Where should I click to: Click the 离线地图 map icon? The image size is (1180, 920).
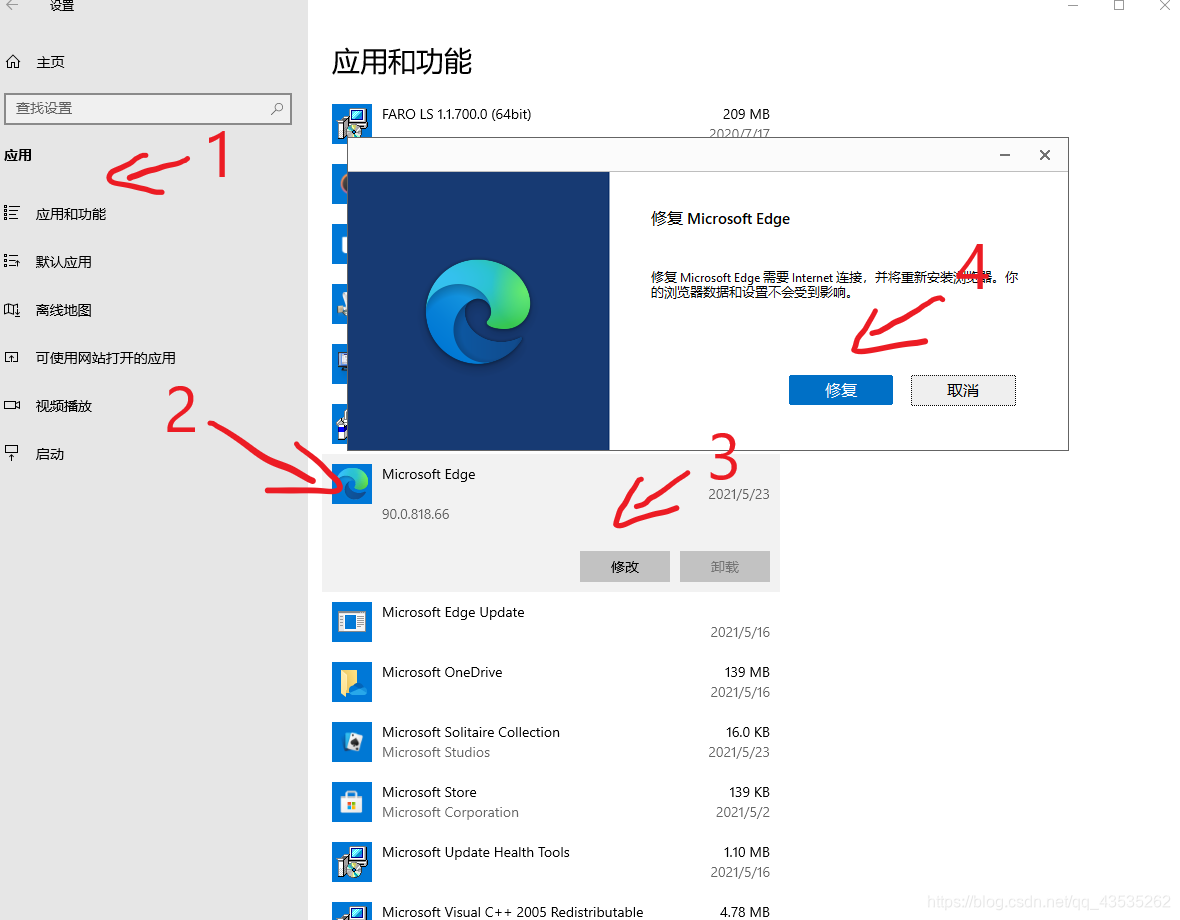pos(11,309)
